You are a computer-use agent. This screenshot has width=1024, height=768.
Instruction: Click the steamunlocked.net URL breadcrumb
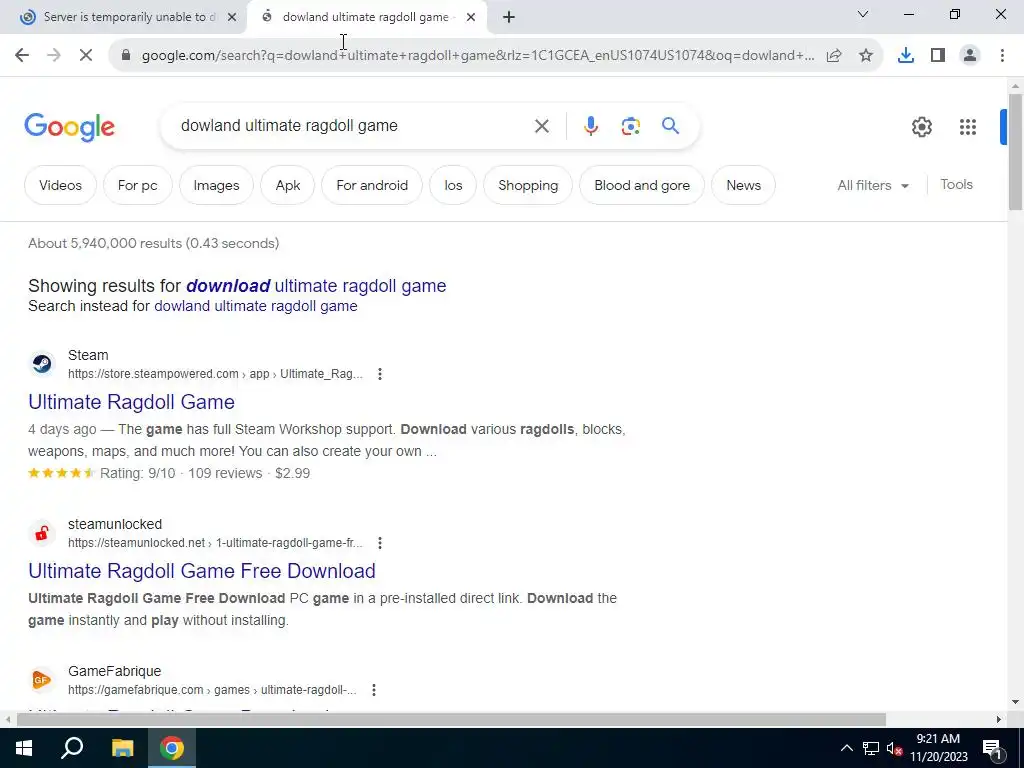215,543
